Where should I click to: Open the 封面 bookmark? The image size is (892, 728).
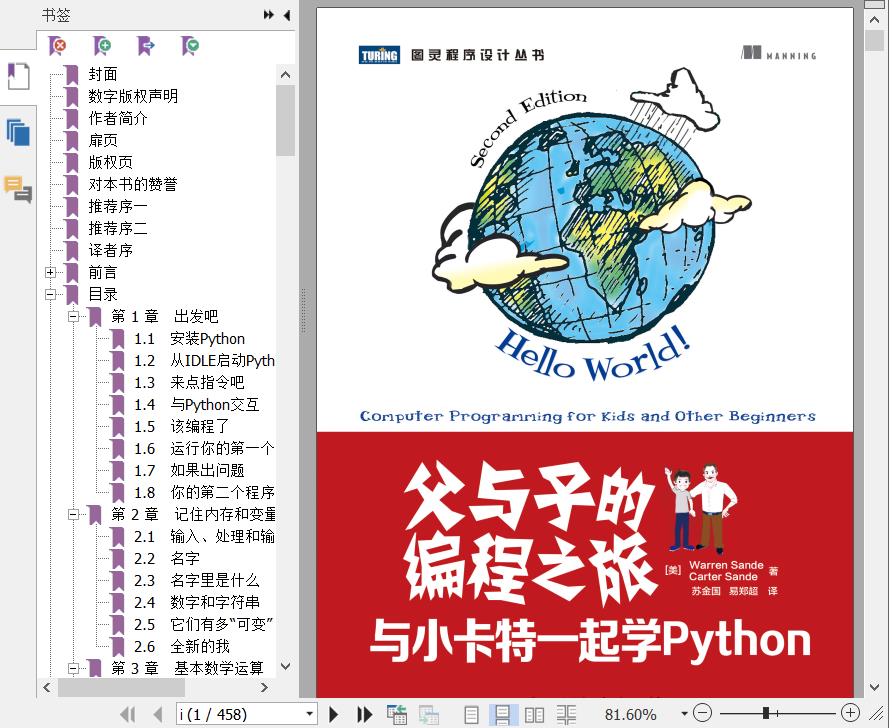pyautogui.click(x=103, y=75)
